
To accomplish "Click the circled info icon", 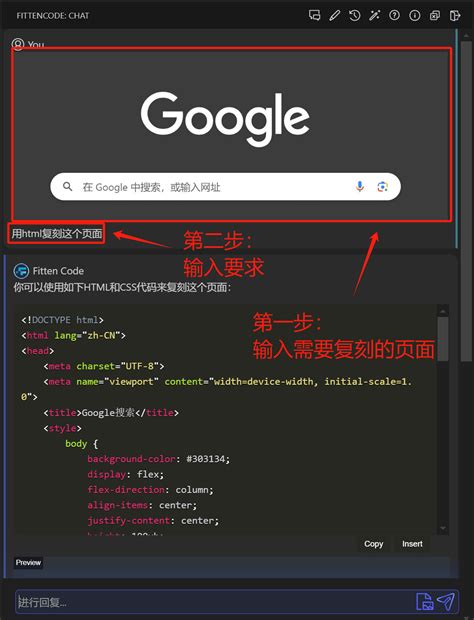I will coord(414,15).
